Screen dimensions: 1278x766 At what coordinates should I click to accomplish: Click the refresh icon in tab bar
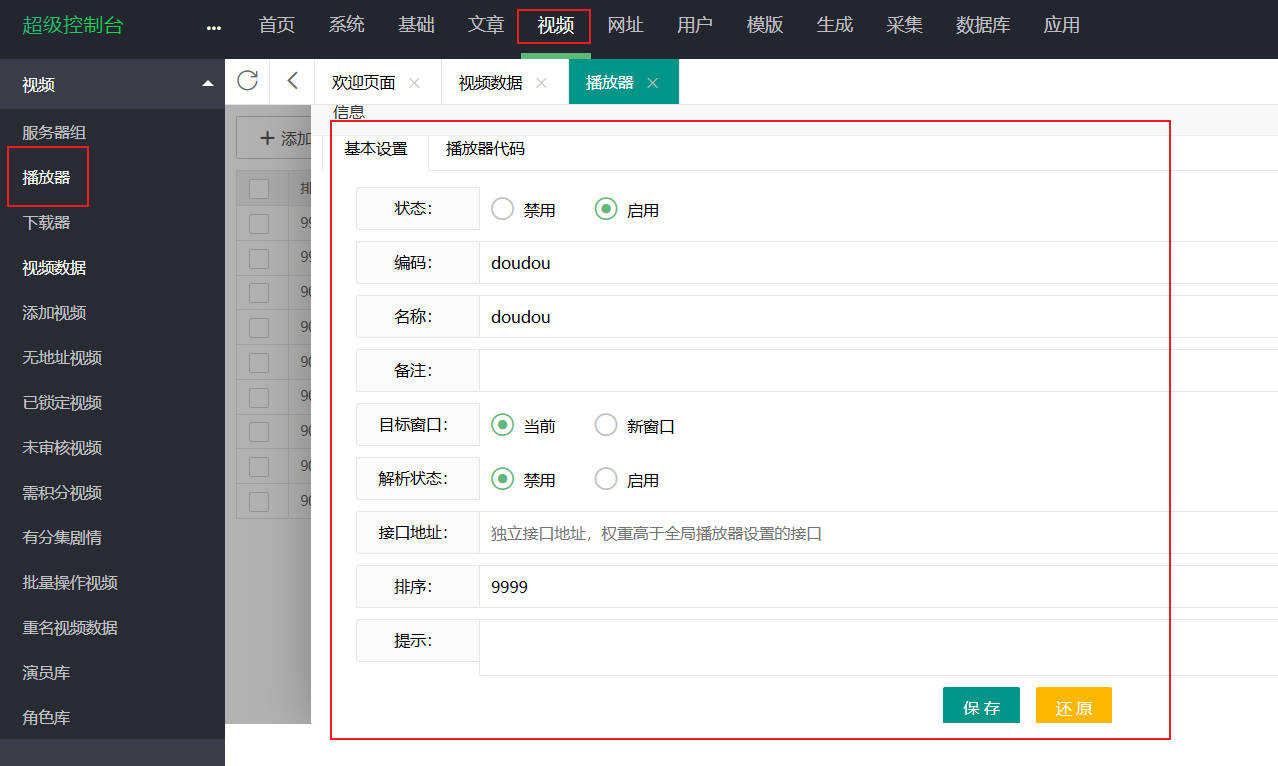point(247,81)
